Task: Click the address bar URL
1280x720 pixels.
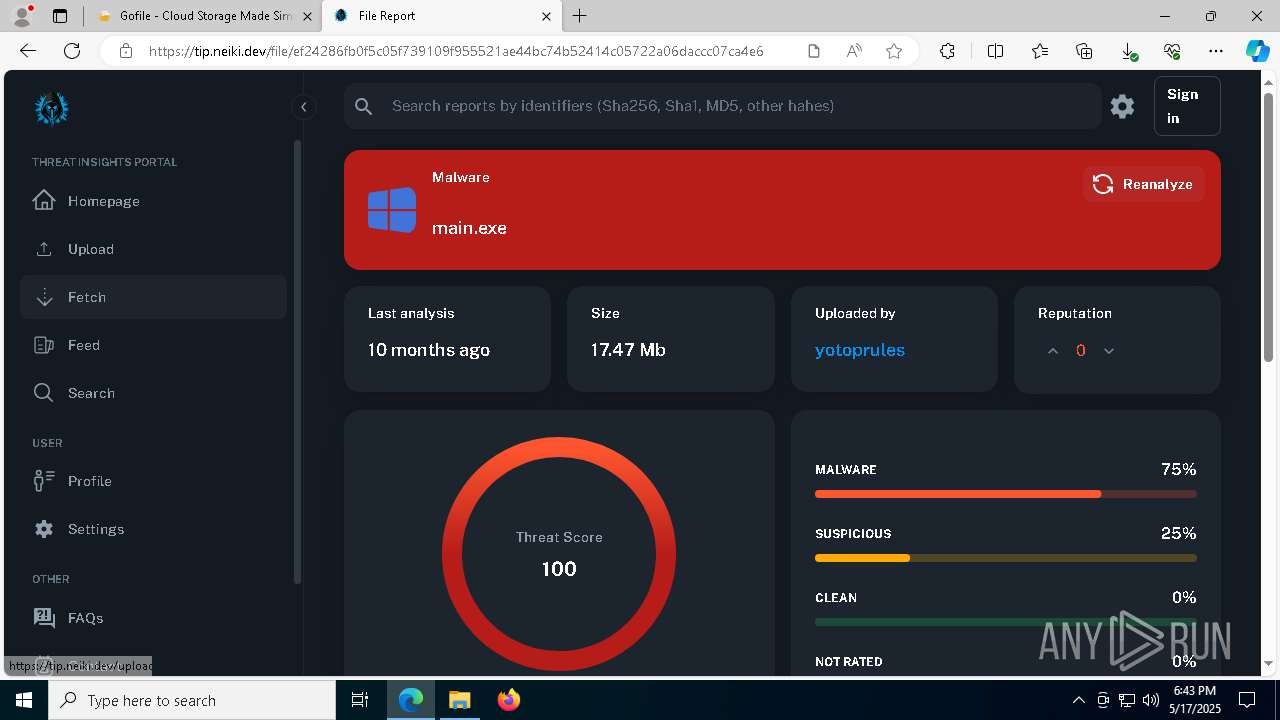Action: coord(456,51)
